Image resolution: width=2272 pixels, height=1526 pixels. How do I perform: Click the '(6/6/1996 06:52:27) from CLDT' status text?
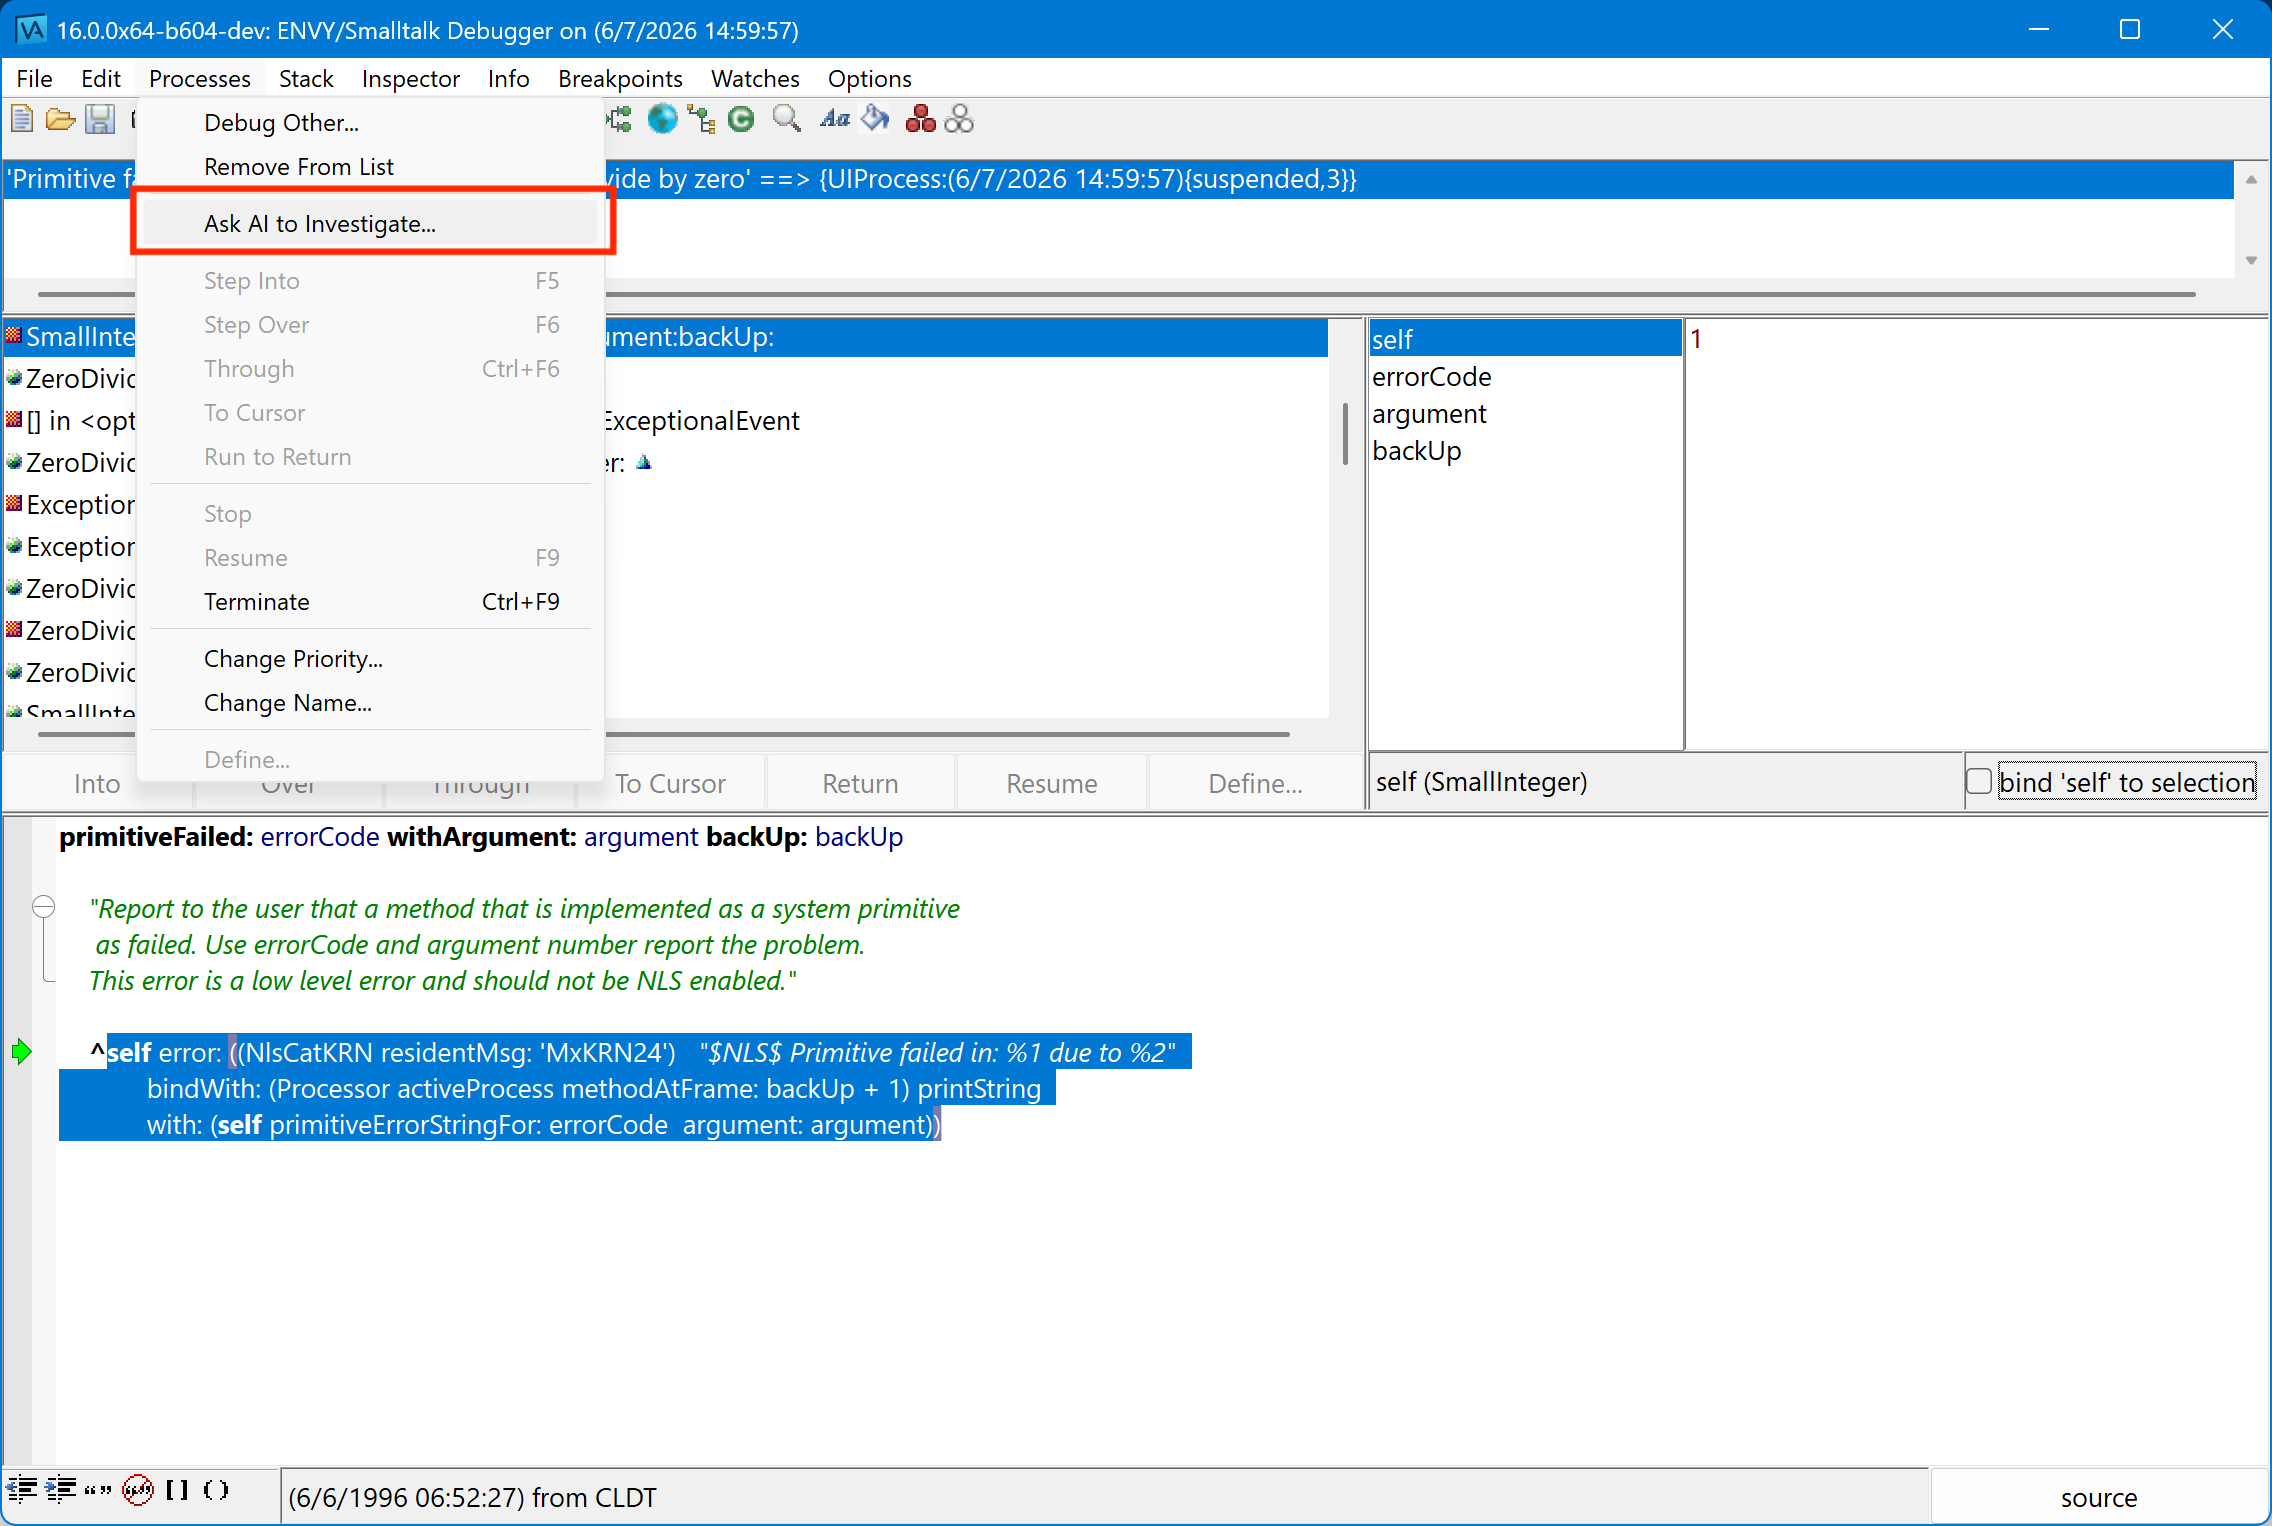pos(472,1497)
